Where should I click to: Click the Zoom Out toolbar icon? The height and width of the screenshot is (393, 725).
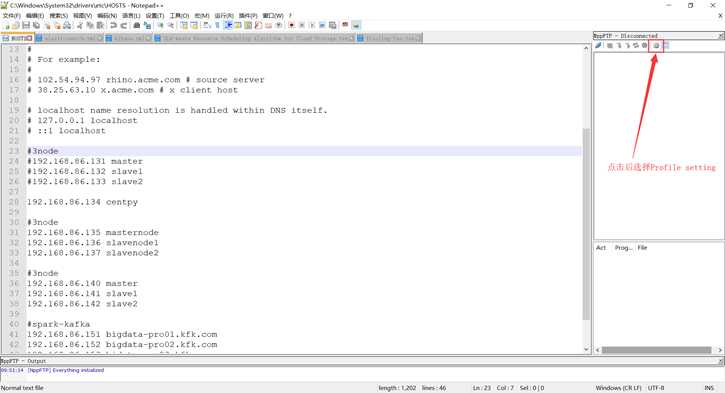(x=171, y=25)
